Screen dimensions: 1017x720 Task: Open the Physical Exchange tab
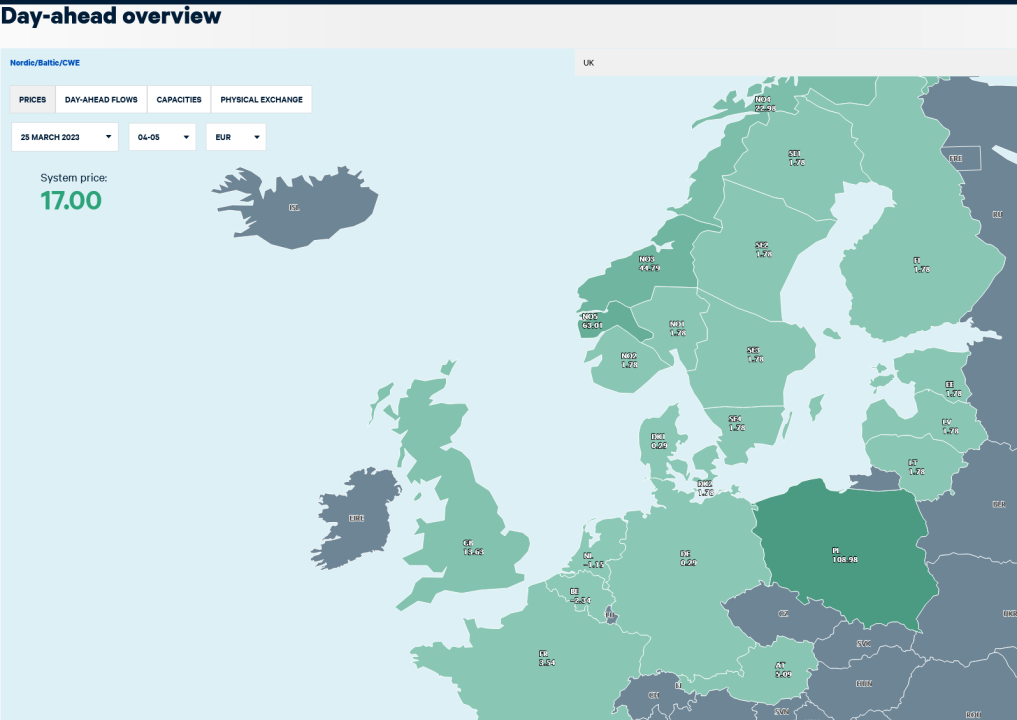[261, 99]
